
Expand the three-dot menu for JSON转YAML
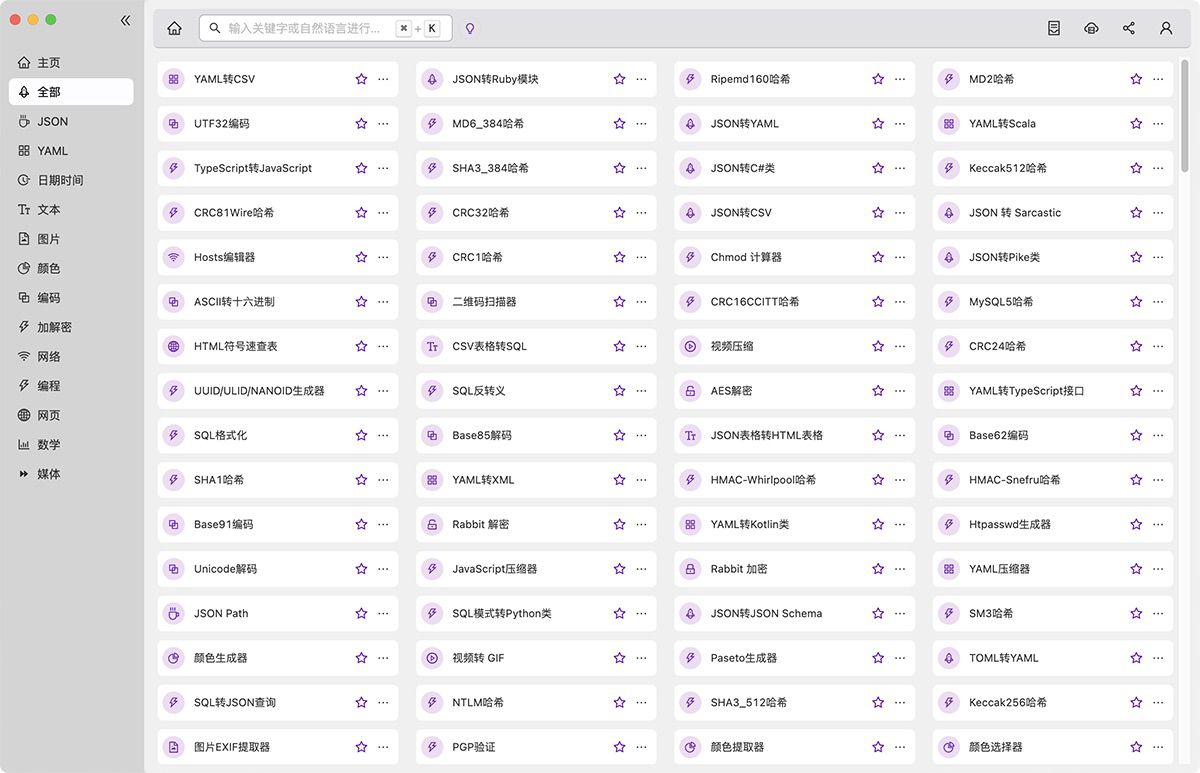click(x=900, y=124)
